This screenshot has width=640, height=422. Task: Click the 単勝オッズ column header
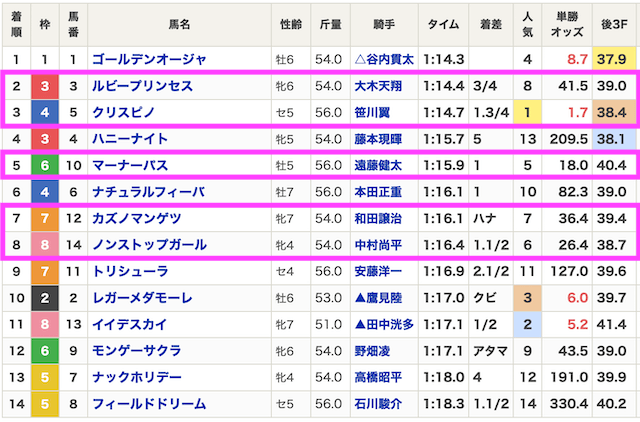pyautogui.click(x=567, y=25)
